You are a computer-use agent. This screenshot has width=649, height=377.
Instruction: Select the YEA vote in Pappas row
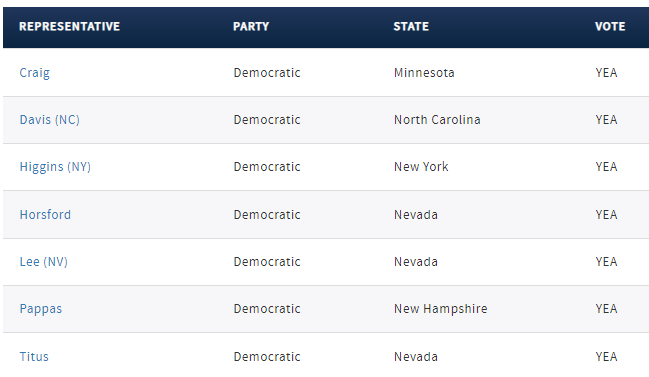606,309
